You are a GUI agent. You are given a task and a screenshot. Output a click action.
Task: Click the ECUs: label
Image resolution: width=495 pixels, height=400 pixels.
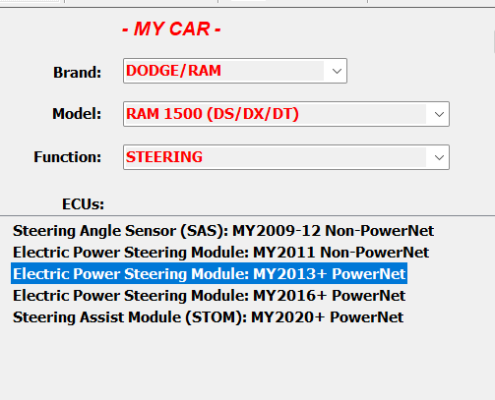point(83,204)
